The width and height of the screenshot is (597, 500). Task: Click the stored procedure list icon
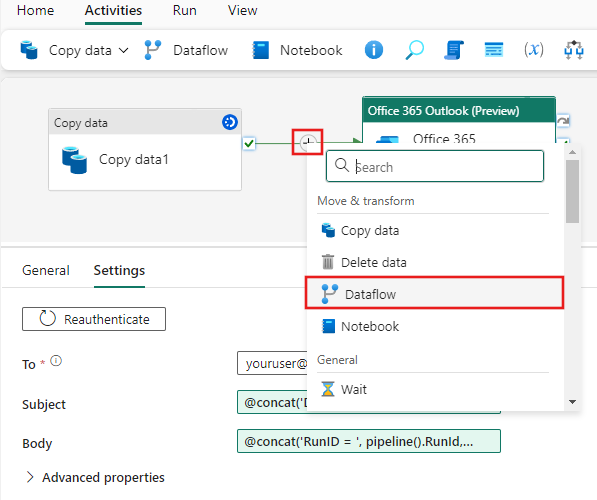click(x=494, y=50)
